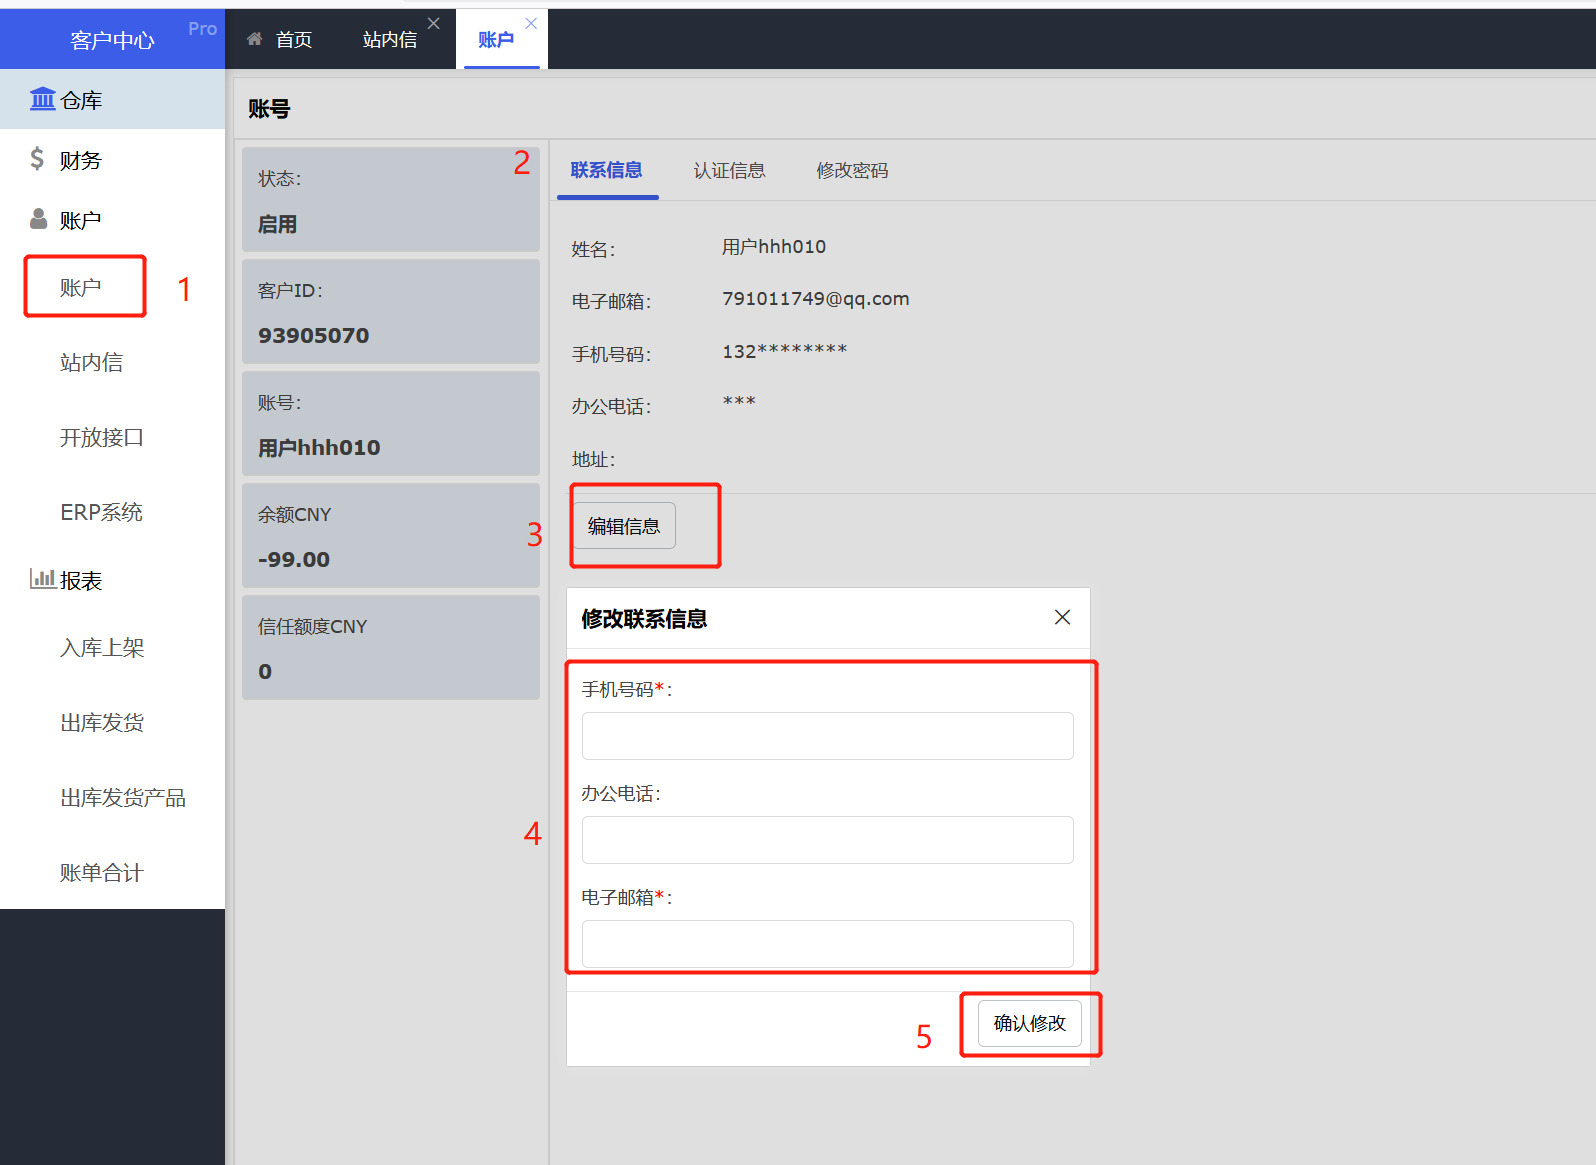
Task: Click the status value 启用
Action: (277, 224)
